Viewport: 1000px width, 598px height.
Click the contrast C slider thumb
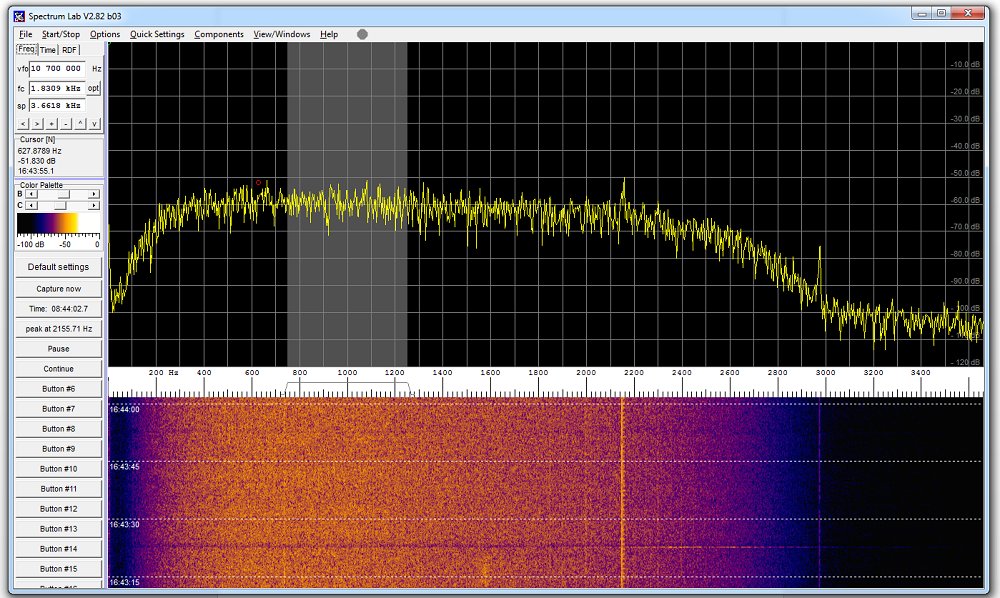click(x=60, y=205)
